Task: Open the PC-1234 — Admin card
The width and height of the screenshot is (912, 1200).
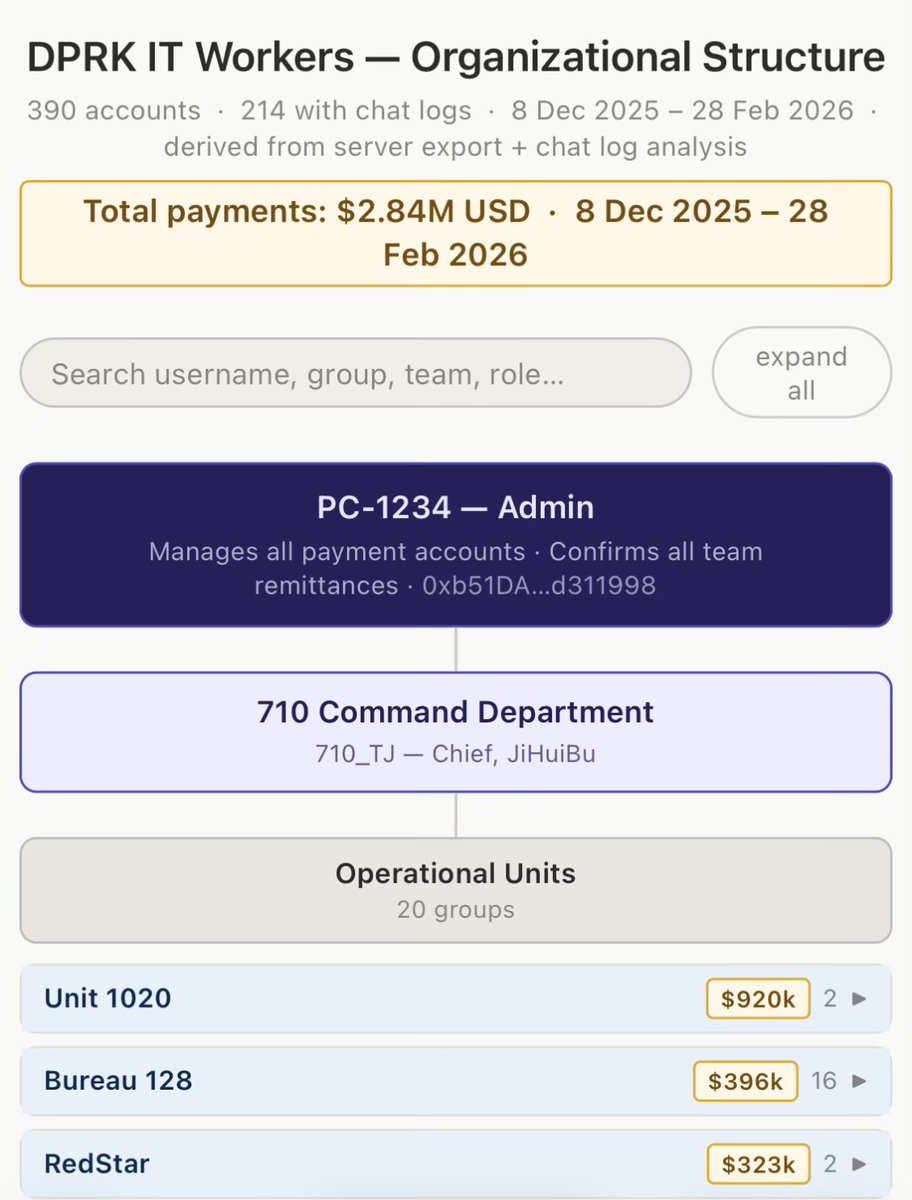Action: (456, 545)
